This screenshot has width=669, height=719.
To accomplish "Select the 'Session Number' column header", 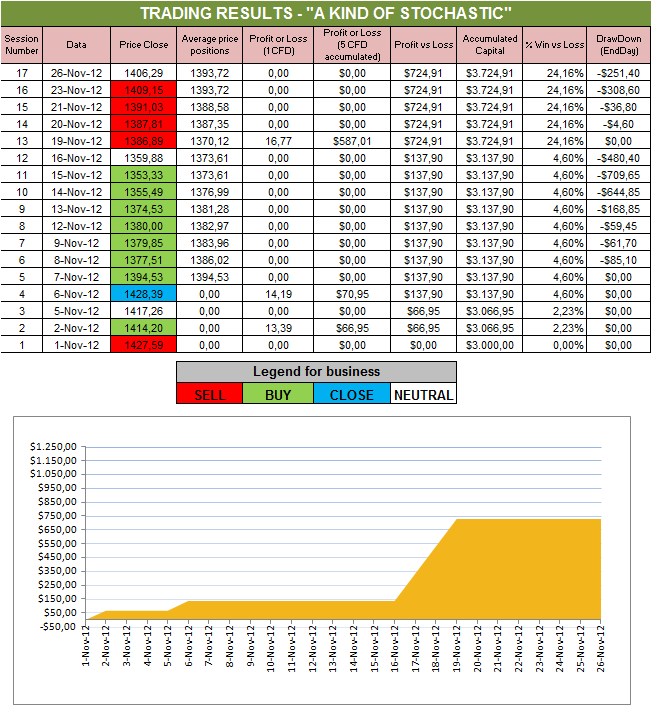I will click(x=22, y=45).
